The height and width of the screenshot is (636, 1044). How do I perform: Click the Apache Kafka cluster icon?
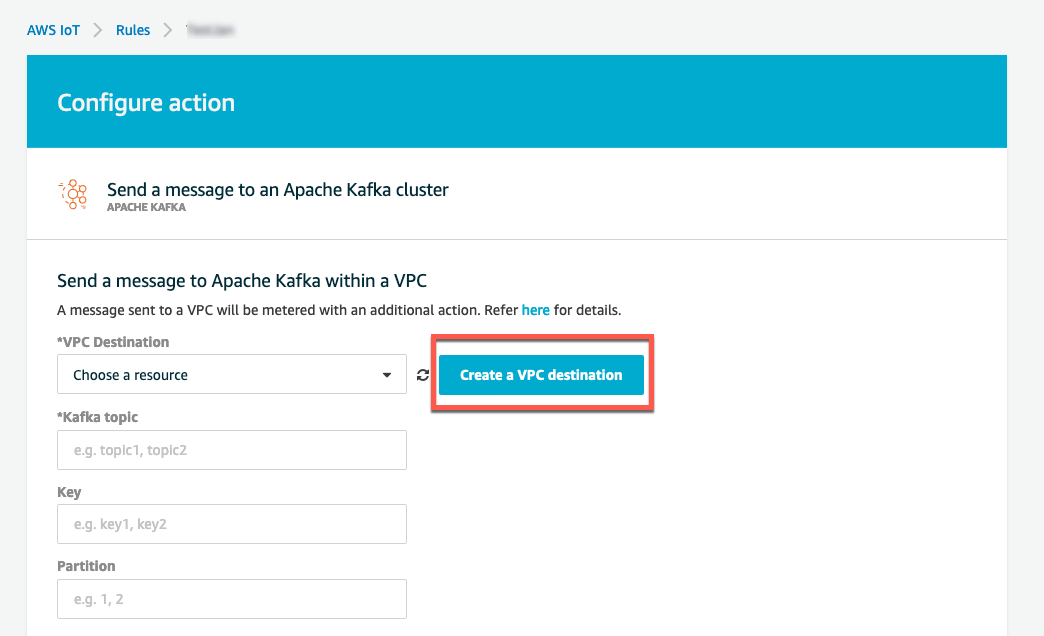click(73, 194)
